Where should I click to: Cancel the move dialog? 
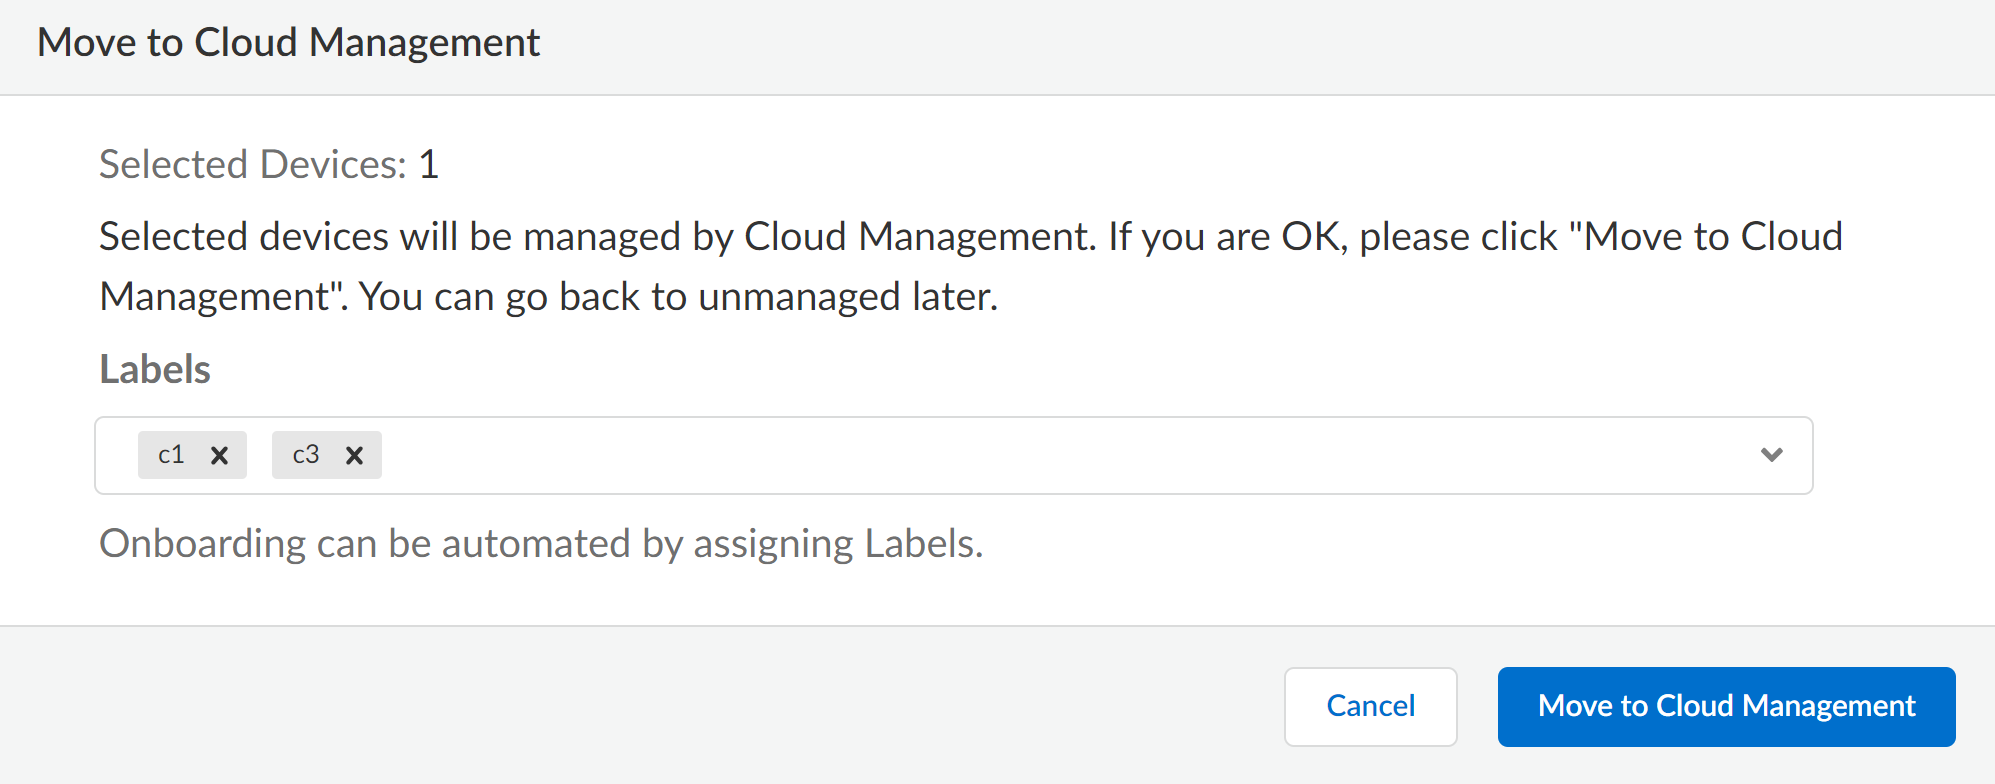1370,706
